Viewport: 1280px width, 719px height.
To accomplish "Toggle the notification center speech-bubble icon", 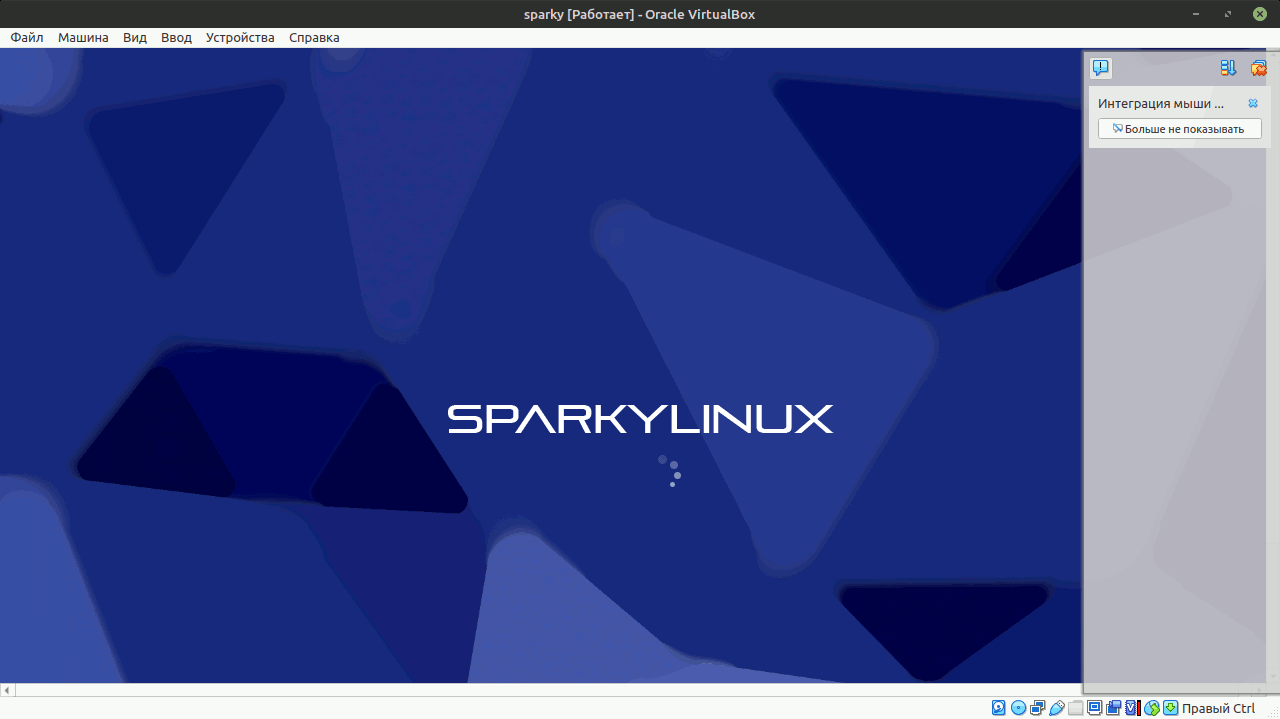I will (x=1101, y=68).
